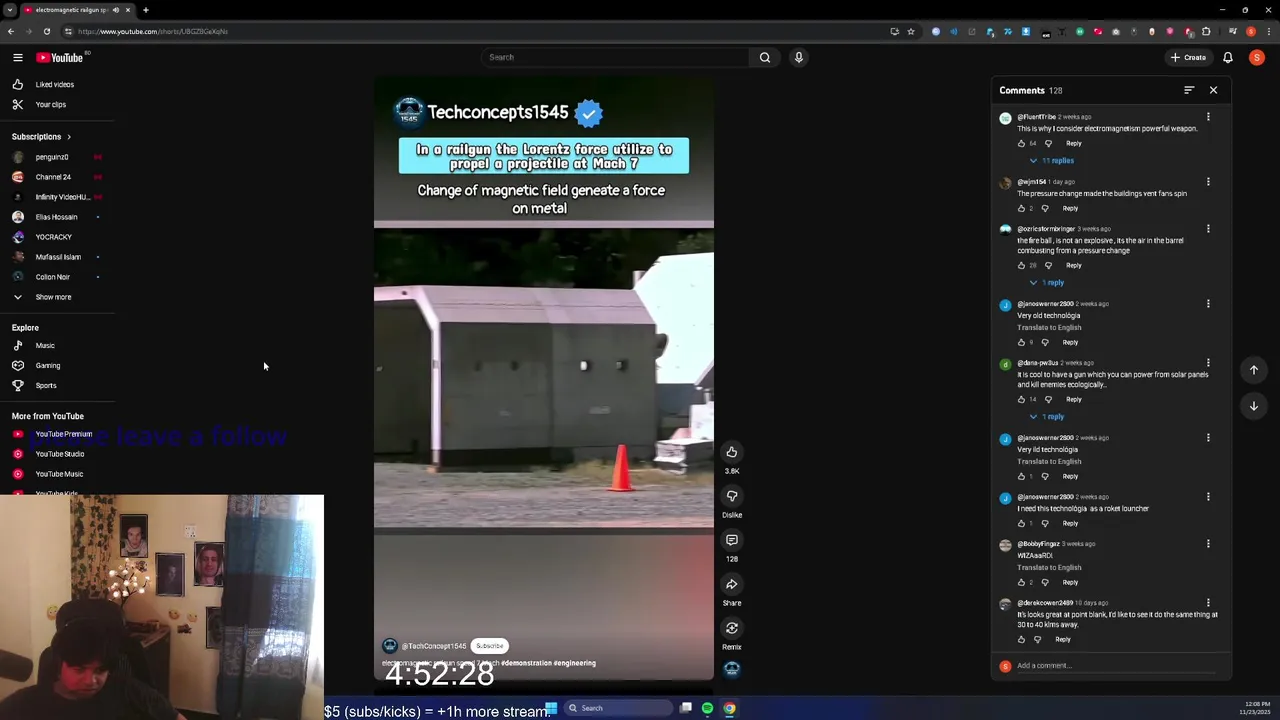Go back in the browser
The width and height of the screenshot is (1280, 720).
click(x=11, y=31)
